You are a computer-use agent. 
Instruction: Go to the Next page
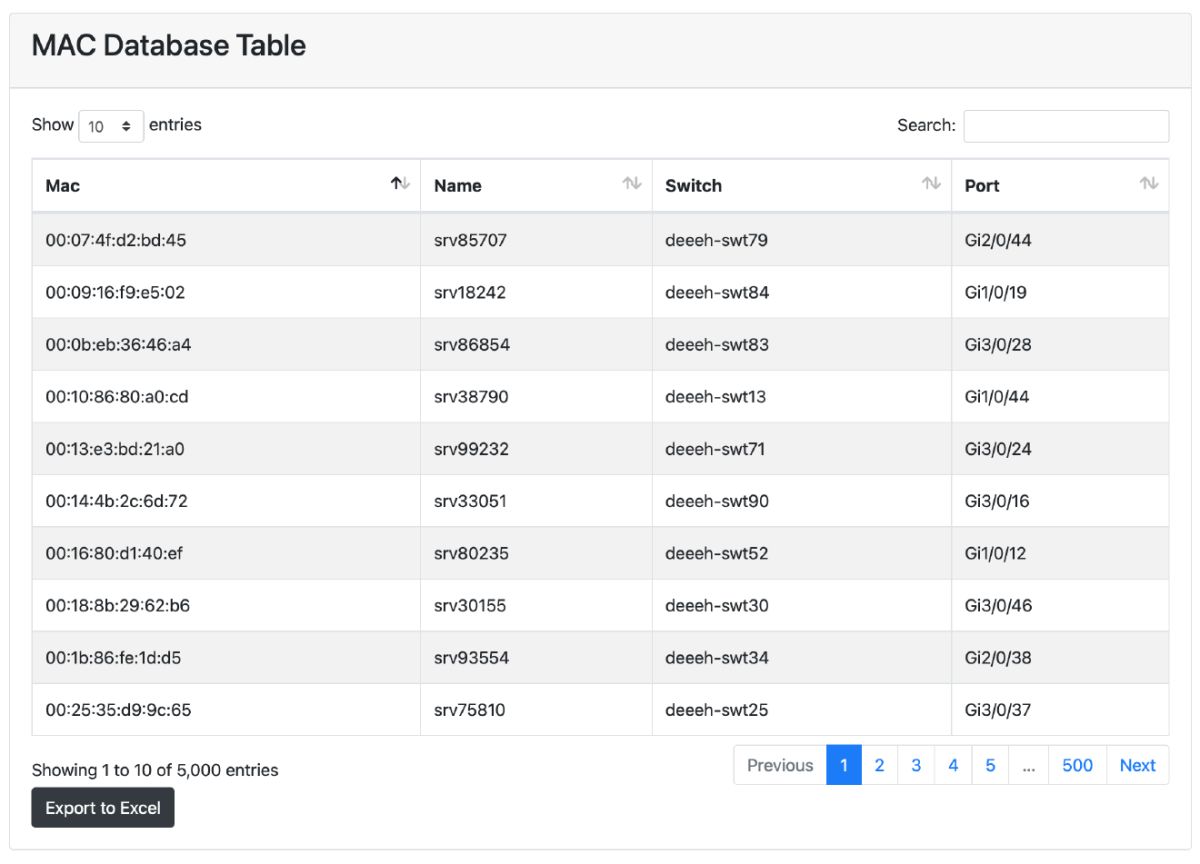tap(1138, 765)
